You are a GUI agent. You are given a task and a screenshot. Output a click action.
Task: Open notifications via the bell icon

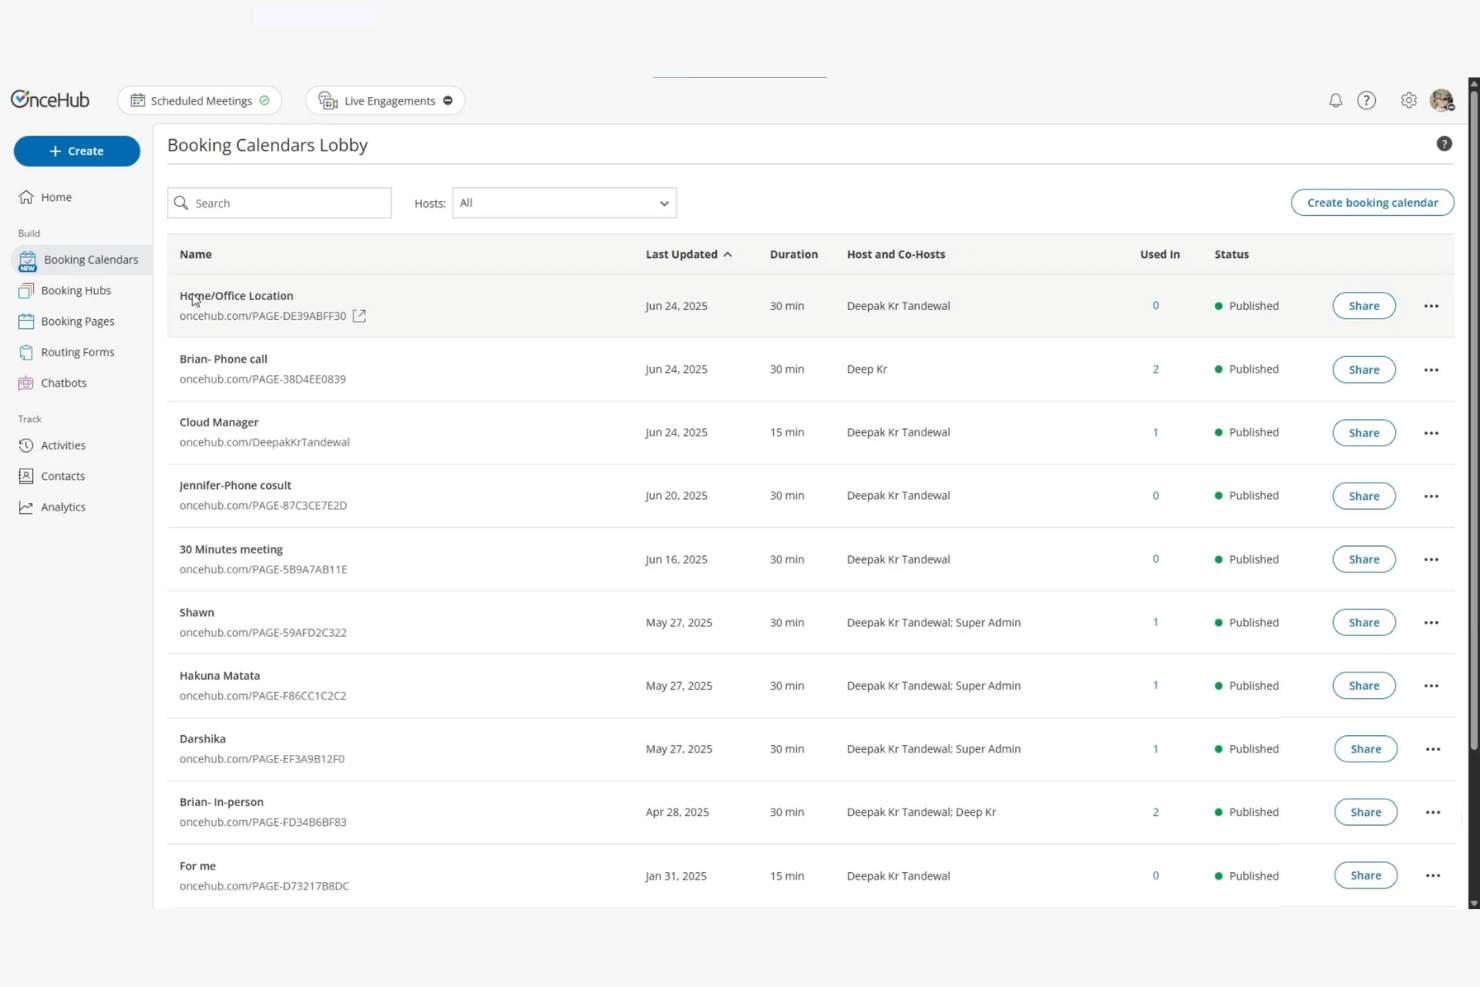tap(1335, 100)
